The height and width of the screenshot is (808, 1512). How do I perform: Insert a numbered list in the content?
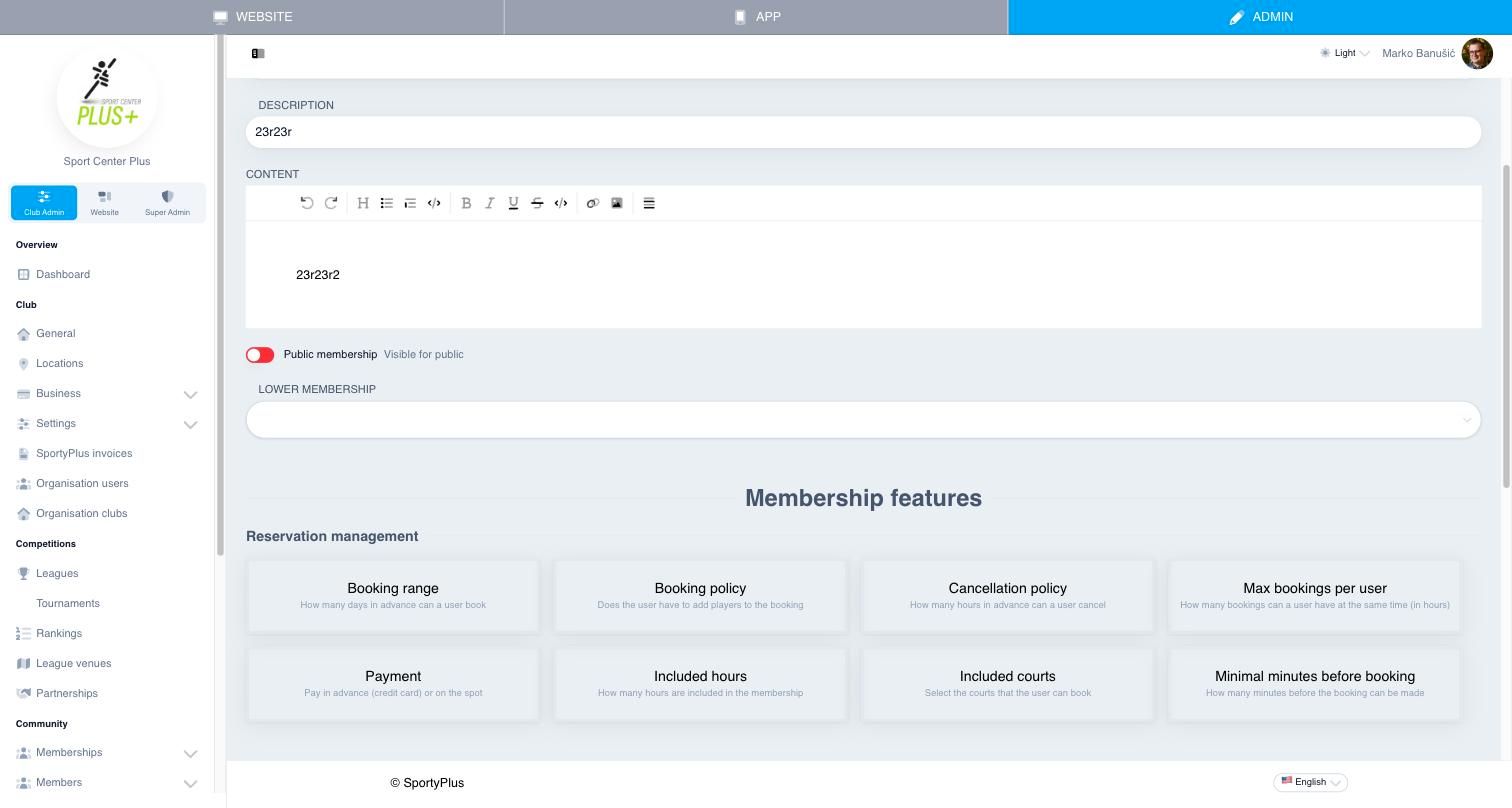coord(410,203)
